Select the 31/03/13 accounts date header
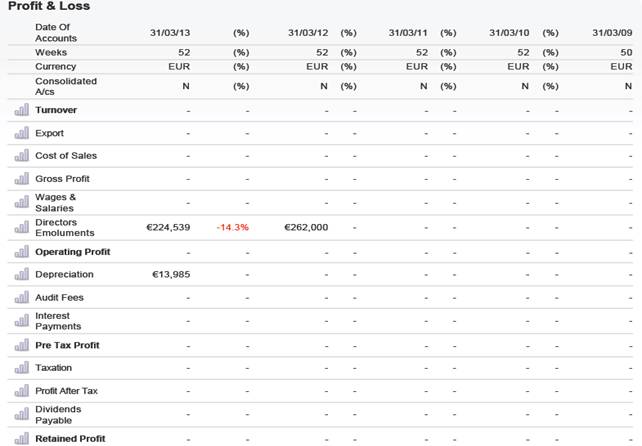This screenshot has height=446, width=642. point(170,33)
